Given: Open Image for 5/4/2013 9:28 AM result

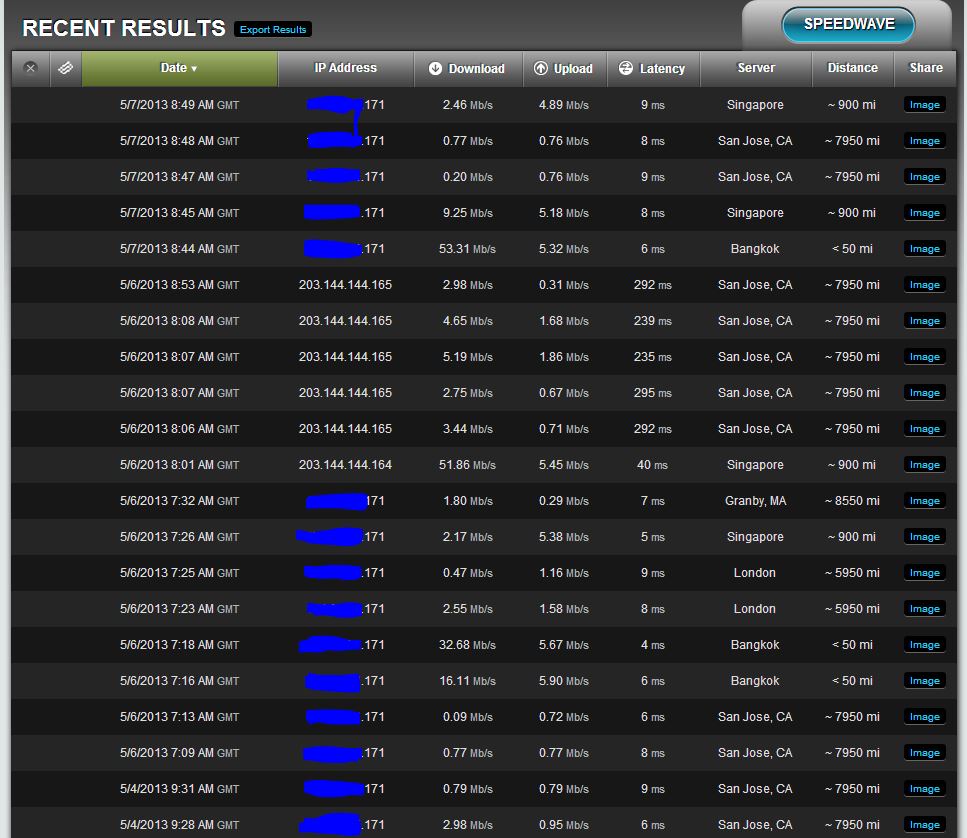Looking at the screenshot, I should [924, 824].
